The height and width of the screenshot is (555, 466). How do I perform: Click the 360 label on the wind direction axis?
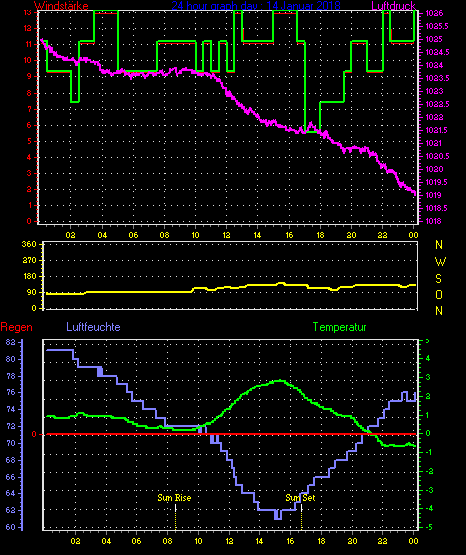click(29, 245)
